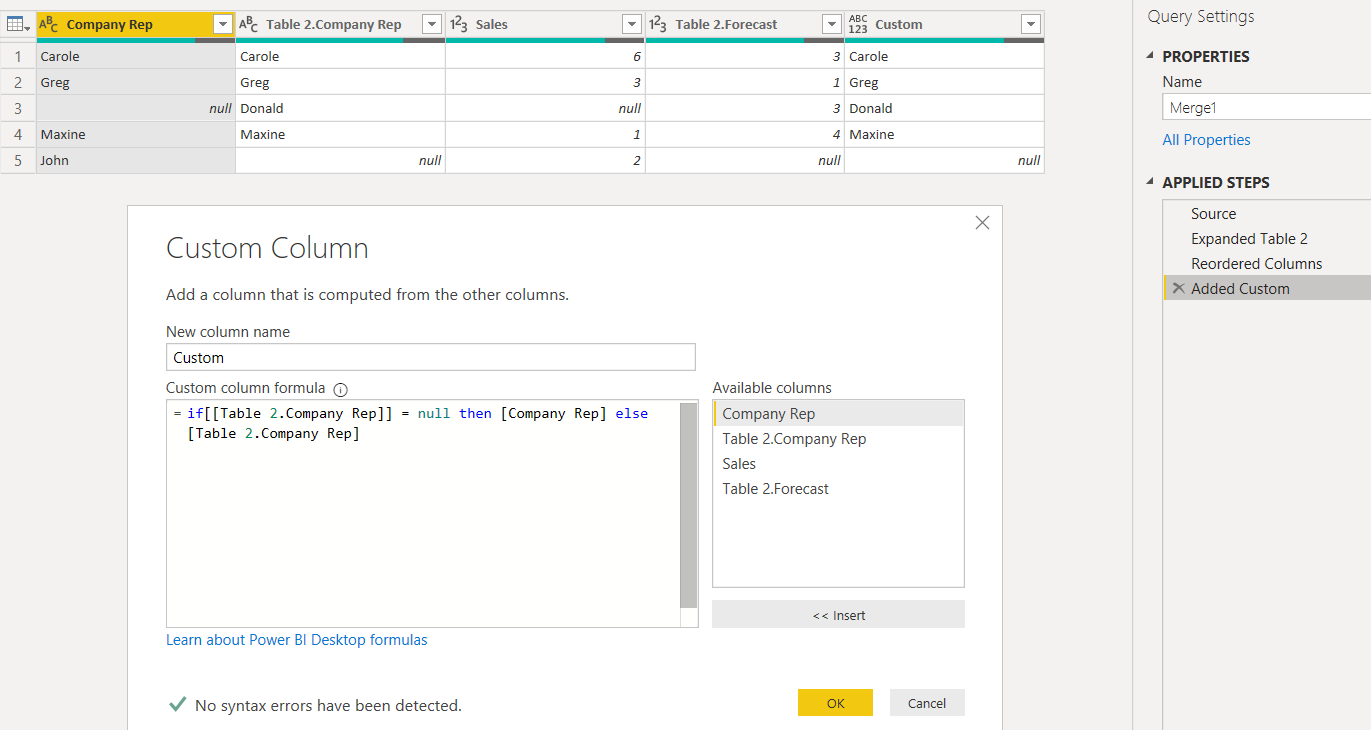Collapse the PROPERTIES section

(1149, 56)
